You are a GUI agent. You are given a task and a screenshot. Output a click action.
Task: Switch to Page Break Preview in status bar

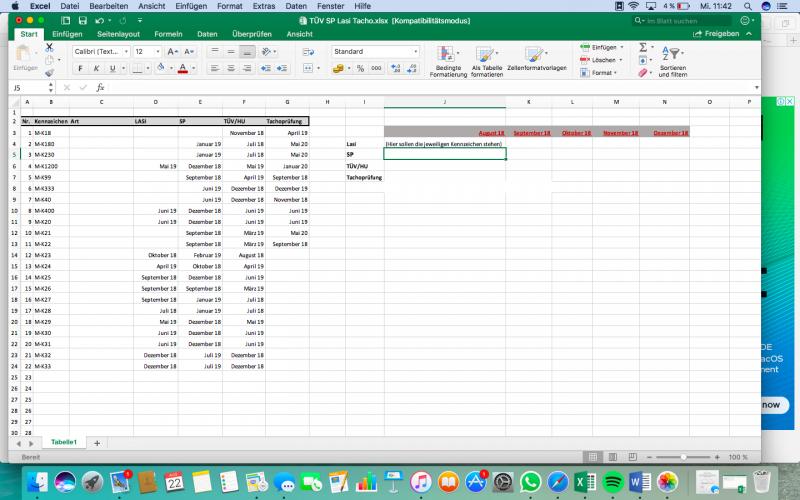pos(632,457)
